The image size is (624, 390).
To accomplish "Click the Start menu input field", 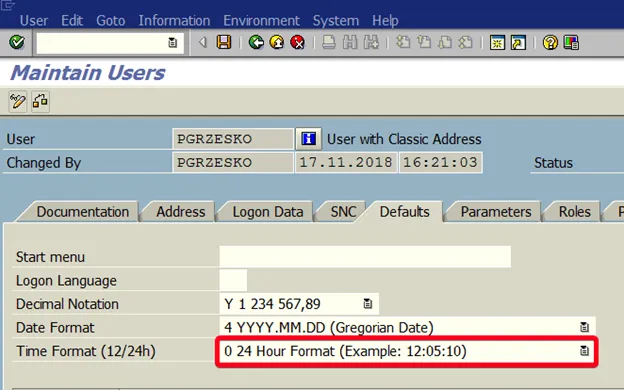I will coord(365,257).
